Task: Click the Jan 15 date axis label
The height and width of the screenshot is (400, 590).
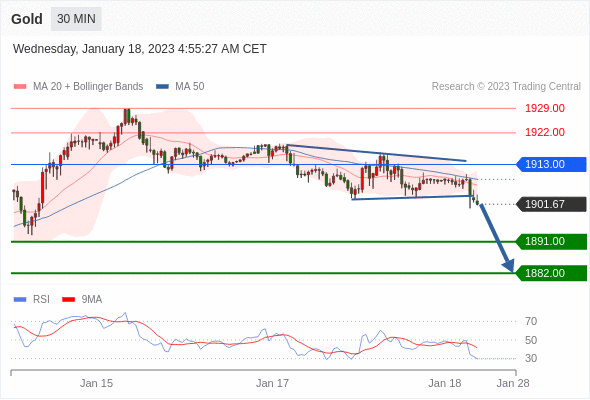Action: 96,383
